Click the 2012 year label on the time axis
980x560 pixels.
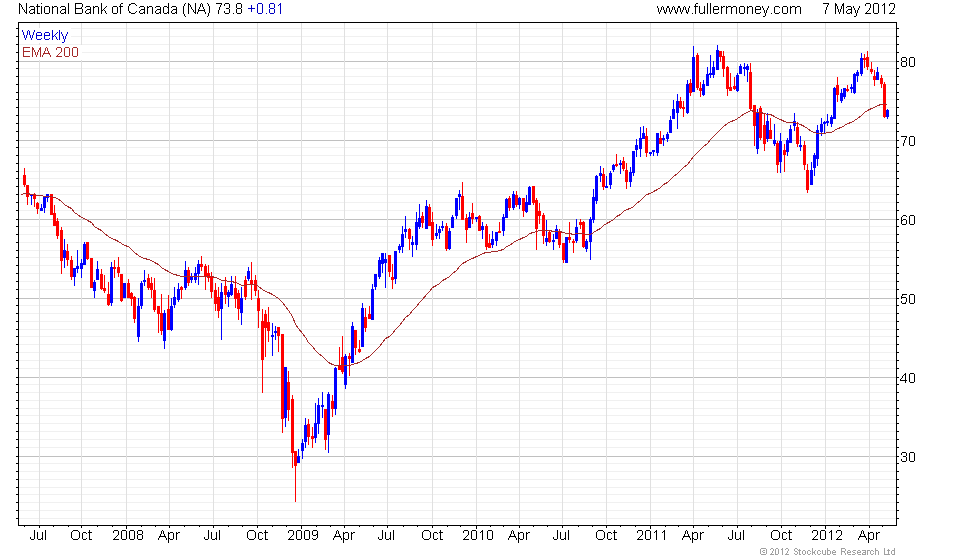point(827,536)
